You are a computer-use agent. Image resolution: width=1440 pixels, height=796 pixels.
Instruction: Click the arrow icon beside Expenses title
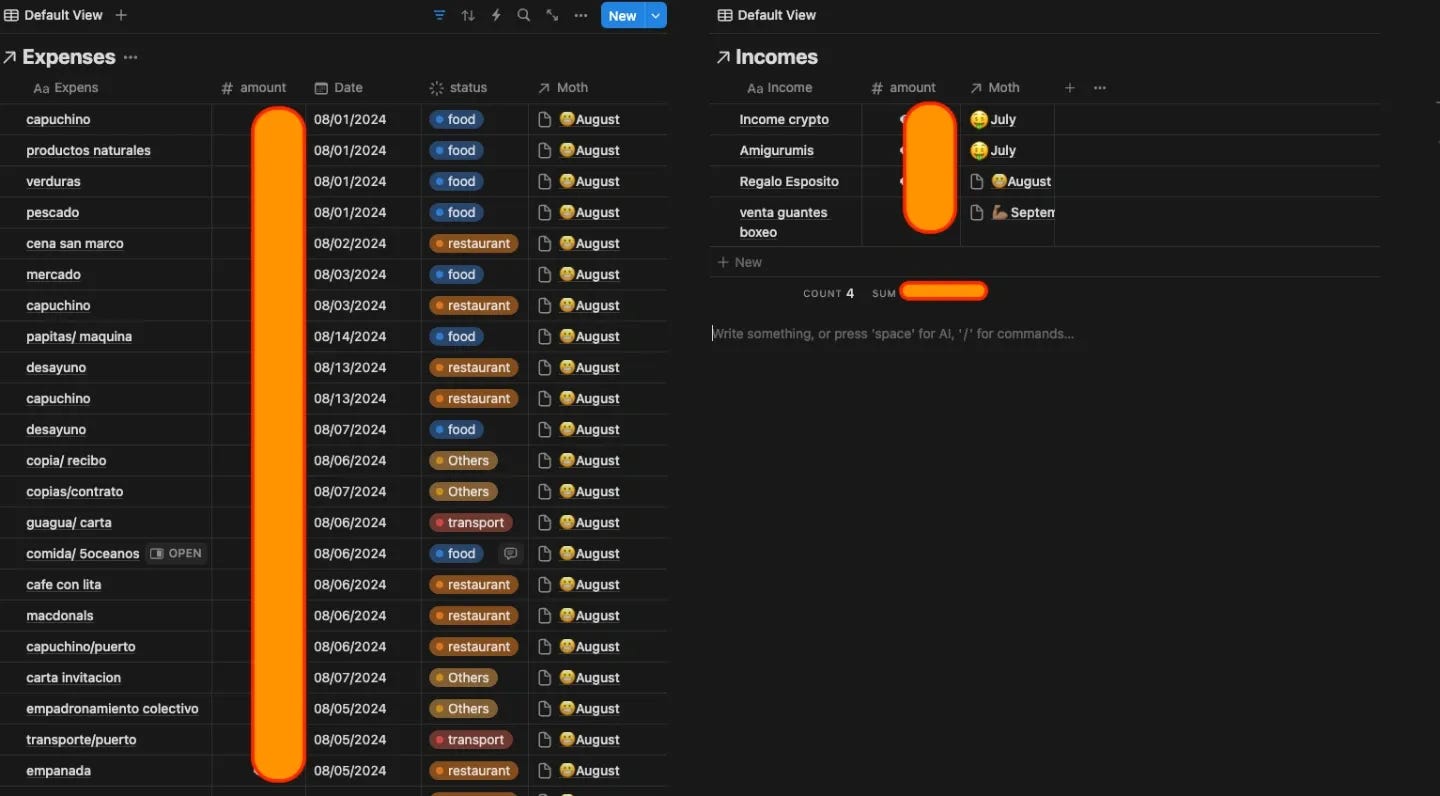tap(10, 58)
